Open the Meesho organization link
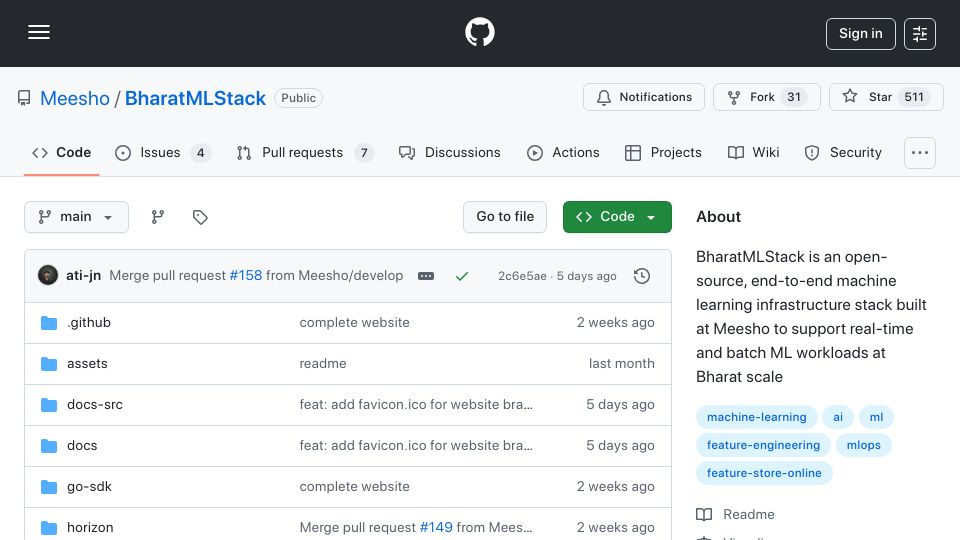Viewport: 960px width, 540px height. [75, 98]
